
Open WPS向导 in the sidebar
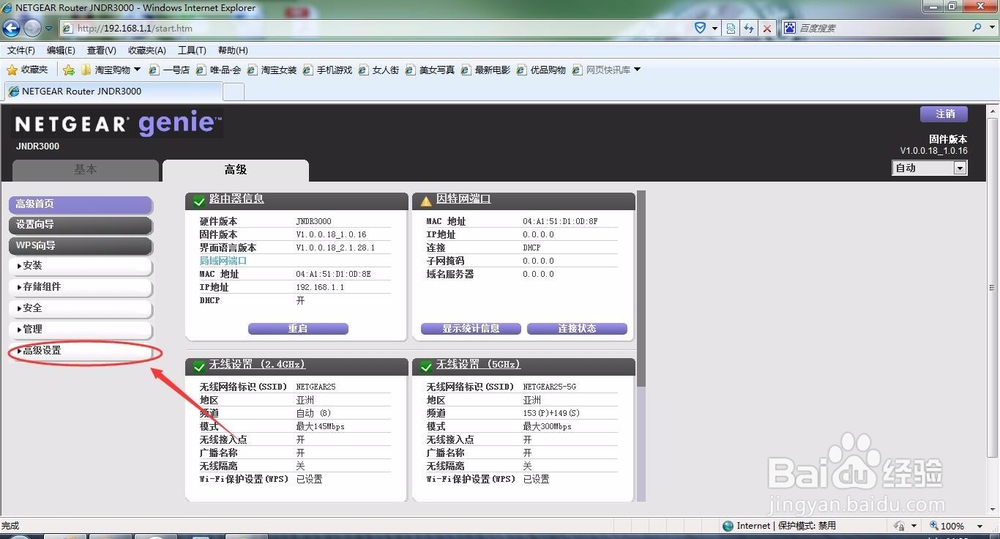[x=80, y=246]
